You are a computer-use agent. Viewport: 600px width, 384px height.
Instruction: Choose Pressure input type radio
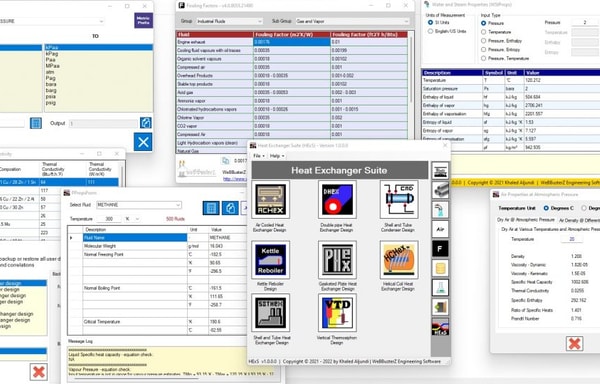[484, 23]
